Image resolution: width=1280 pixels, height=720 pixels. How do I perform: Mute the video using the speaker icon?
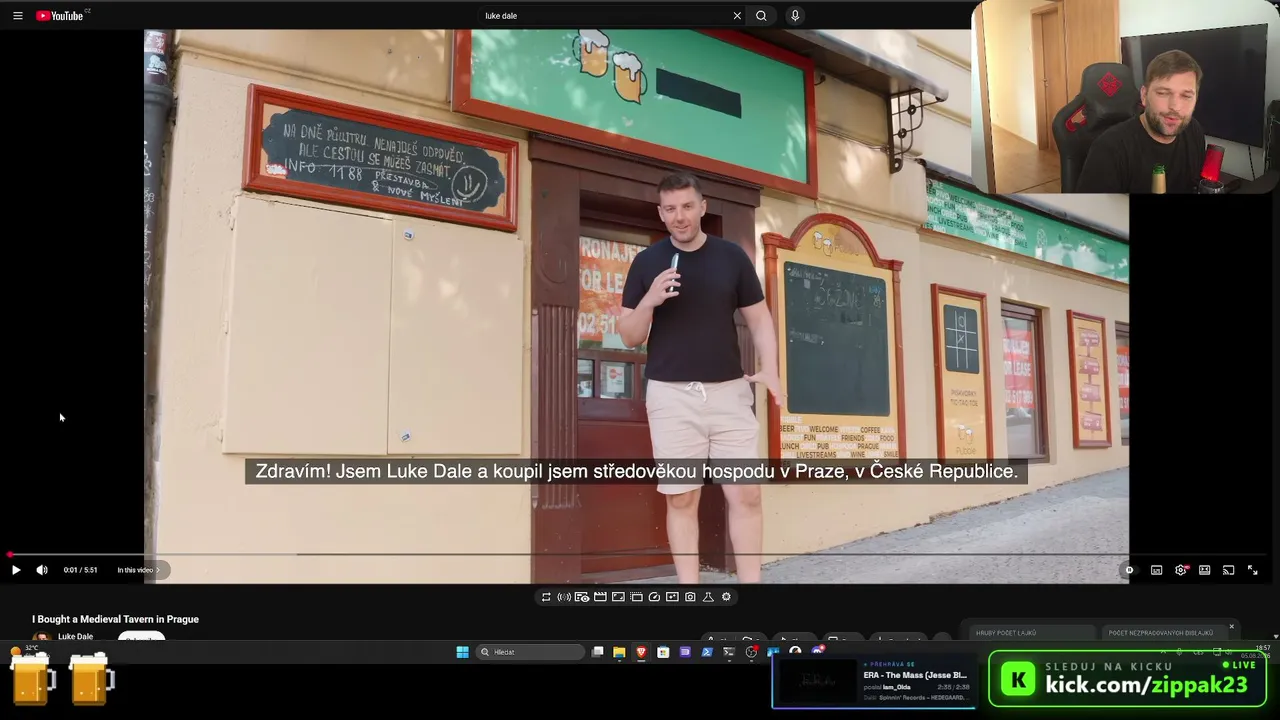click(x=42, y=570)
